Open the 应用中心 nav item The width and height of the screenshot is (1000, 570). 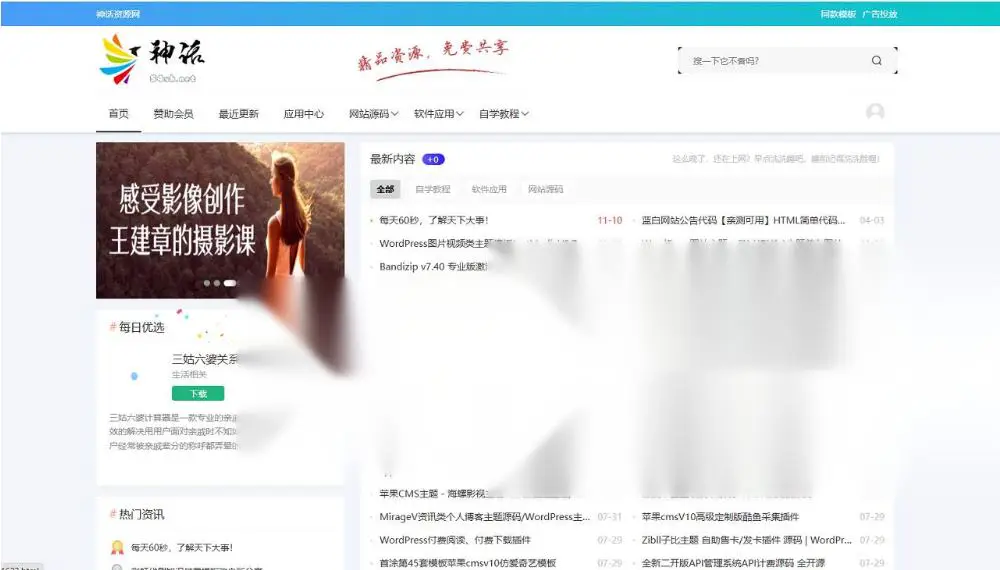(x=304, y=114)
